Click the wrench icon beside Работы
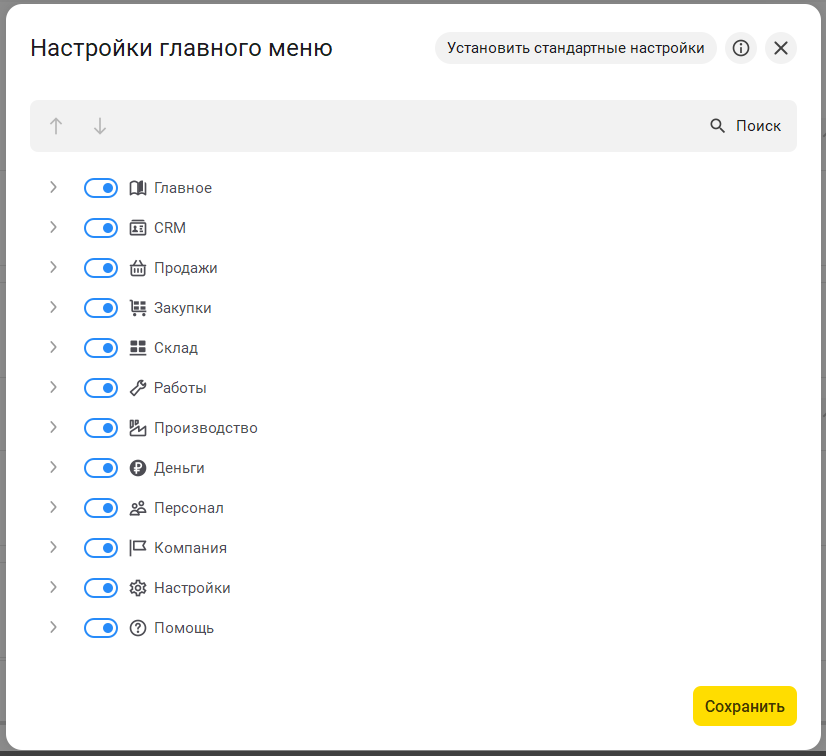826x756 pixels. tap(138, 388)
